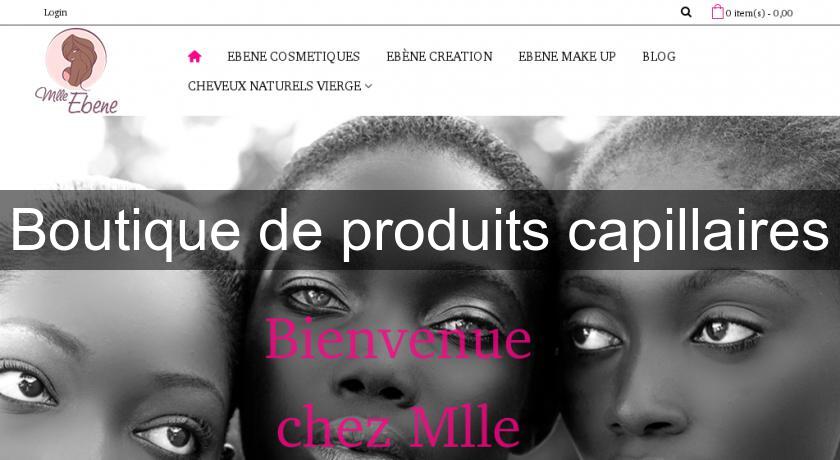Click the "Boutique de produits capillaires" banner title
Viewport: 840px width, 460px height.
click(419, 229)
